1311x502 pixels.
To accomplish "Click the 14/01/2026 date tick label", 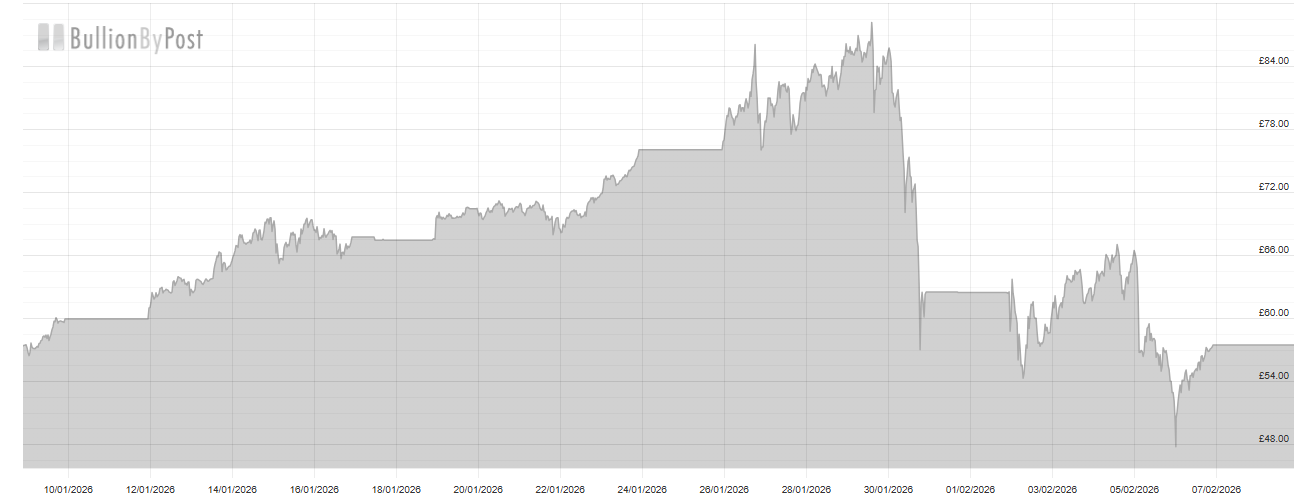I will 232,489.
